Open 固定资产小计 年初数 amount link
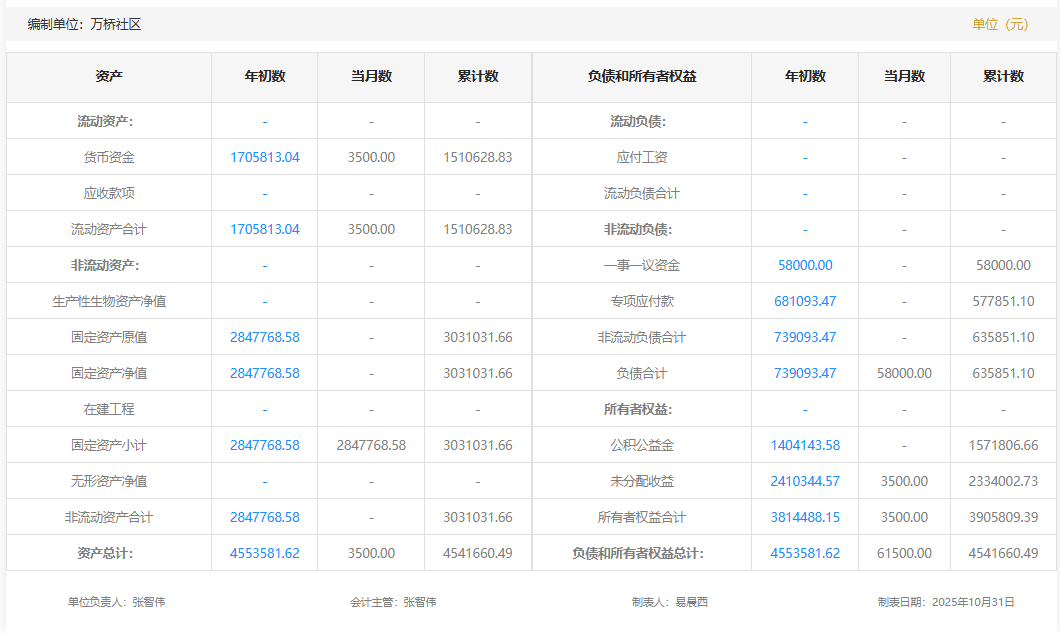Viewport: 1060px width, 633px height. pyautogui.click(x=265, y=445)
